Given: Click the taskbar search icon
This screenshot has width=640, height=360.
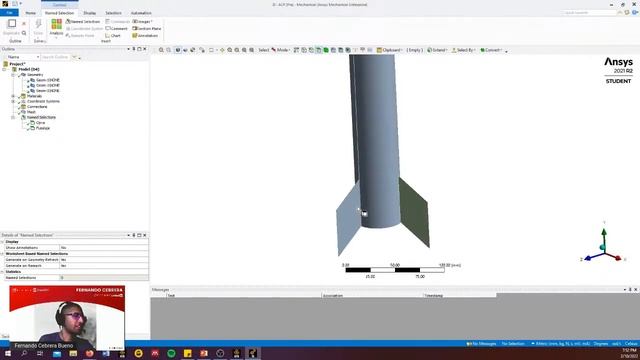Looking at the screenshot, I should (24, 353).
